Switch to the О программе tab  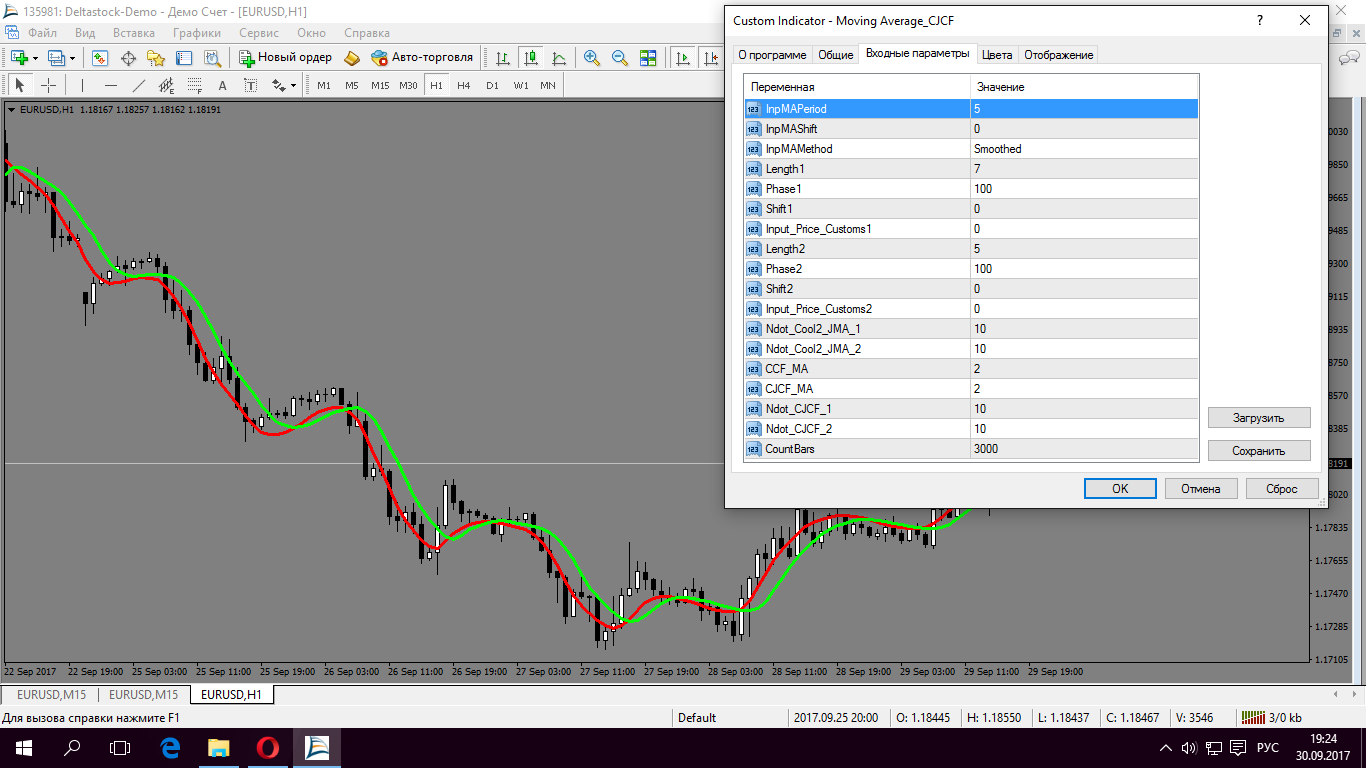[x=772, y=54]
